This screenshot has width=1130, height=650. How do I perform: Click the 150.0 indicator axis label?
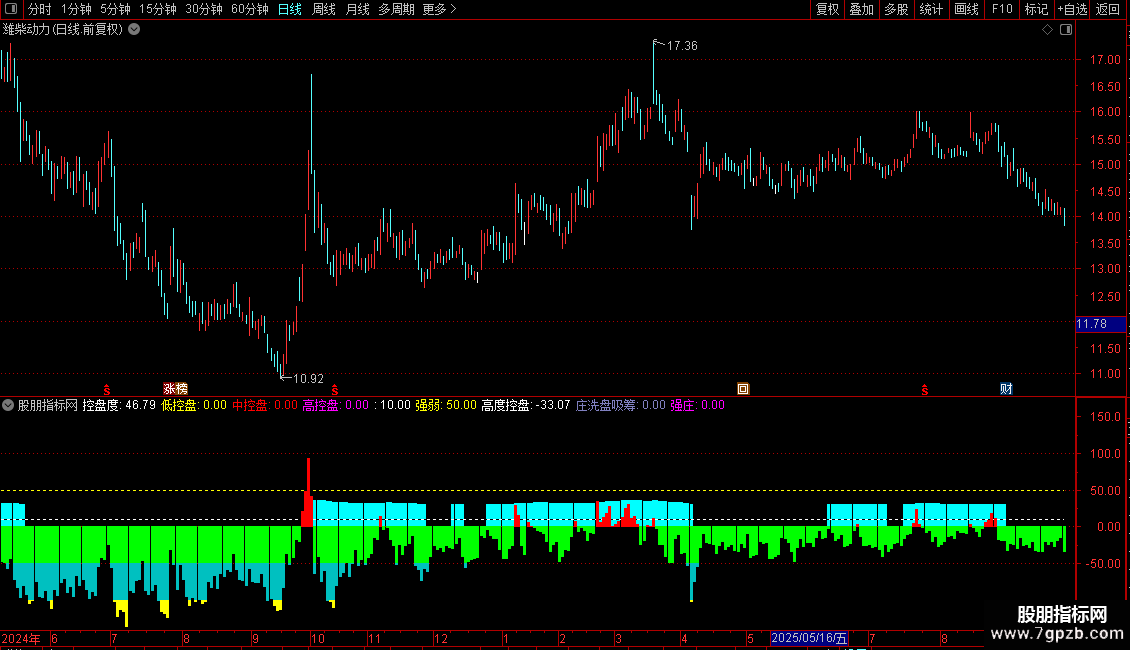click(1105, 417)
